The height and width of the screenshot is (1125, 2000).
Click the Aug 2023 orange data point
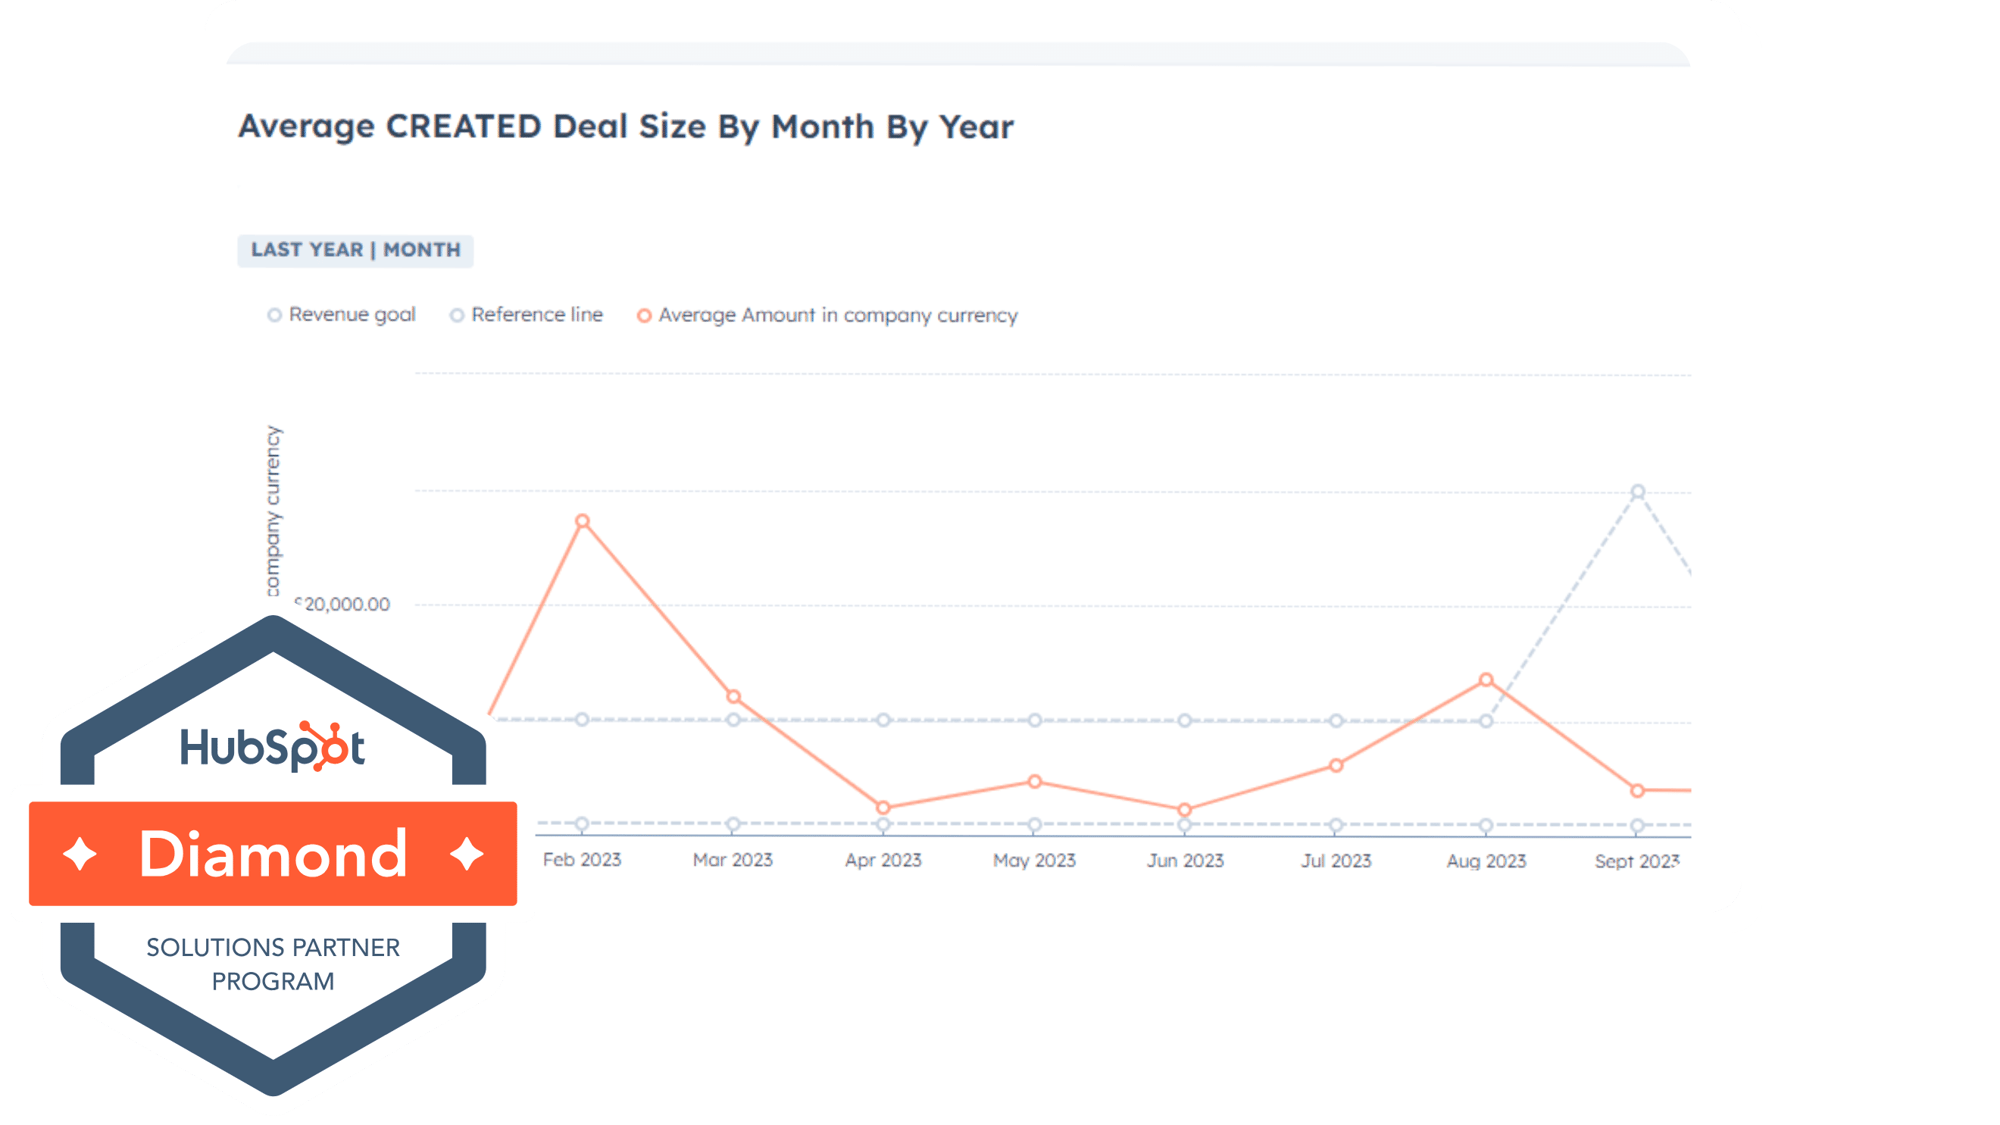1486,680
